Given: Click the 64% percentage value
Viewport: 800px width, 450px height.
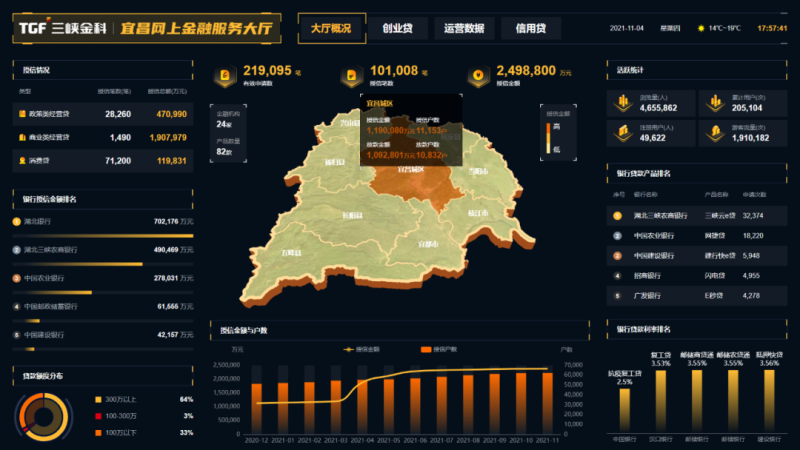Looking at the screenshot, I should (x=186, y=399).
